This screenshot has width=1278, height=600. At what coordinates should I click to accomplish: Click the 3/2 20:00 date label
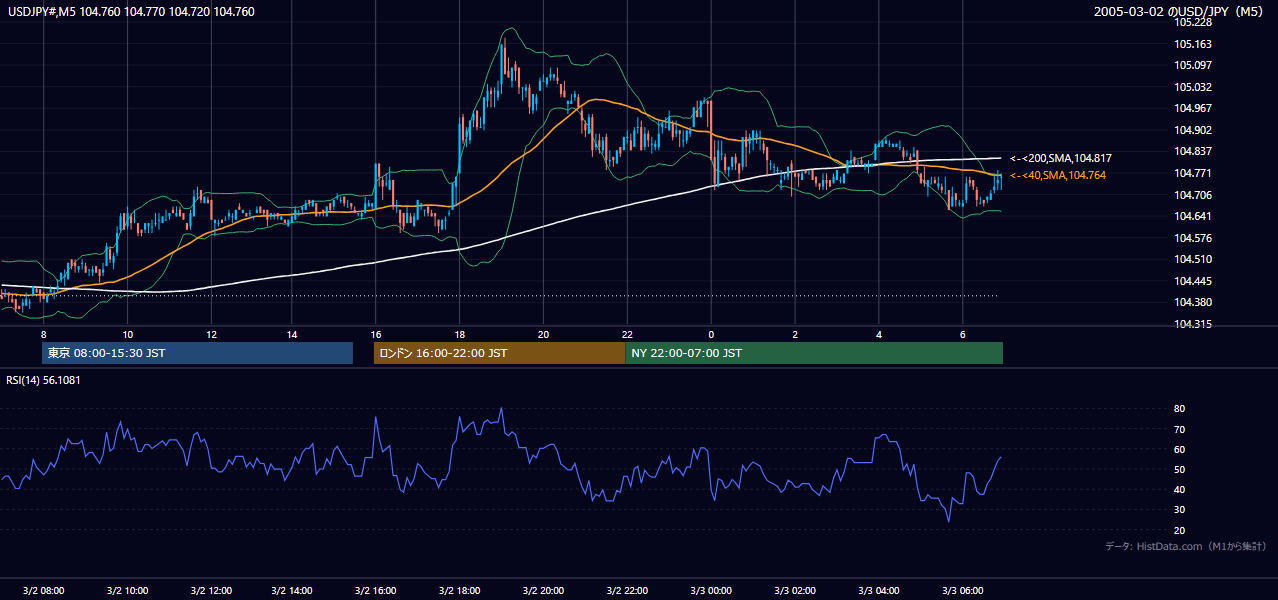[544, 591]
